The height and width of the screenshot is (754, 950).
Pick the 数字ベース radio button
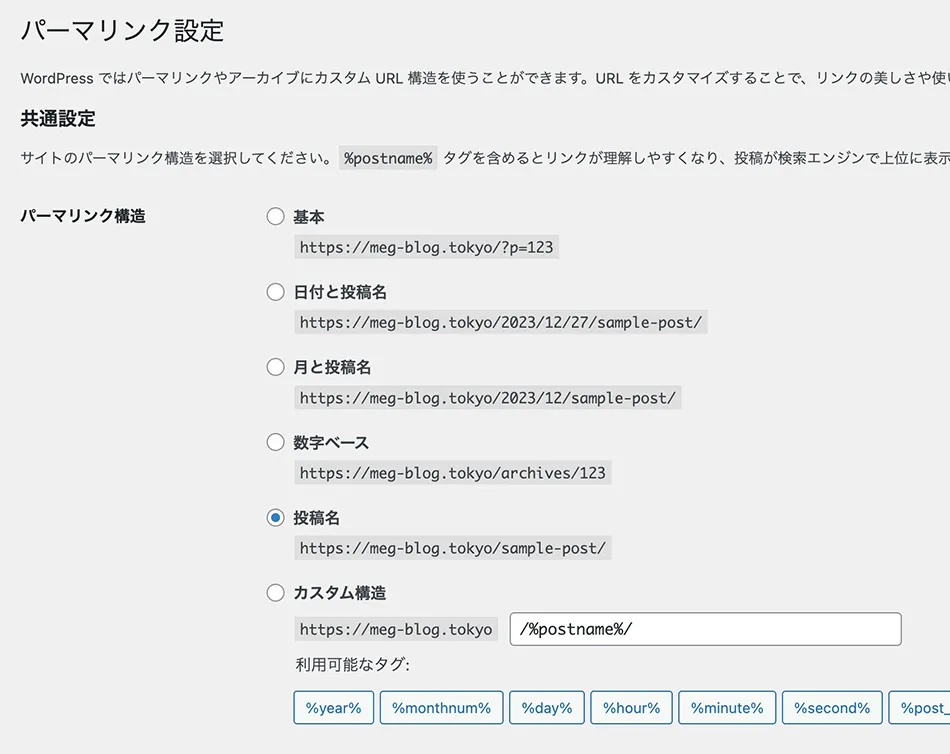[276, 442]
